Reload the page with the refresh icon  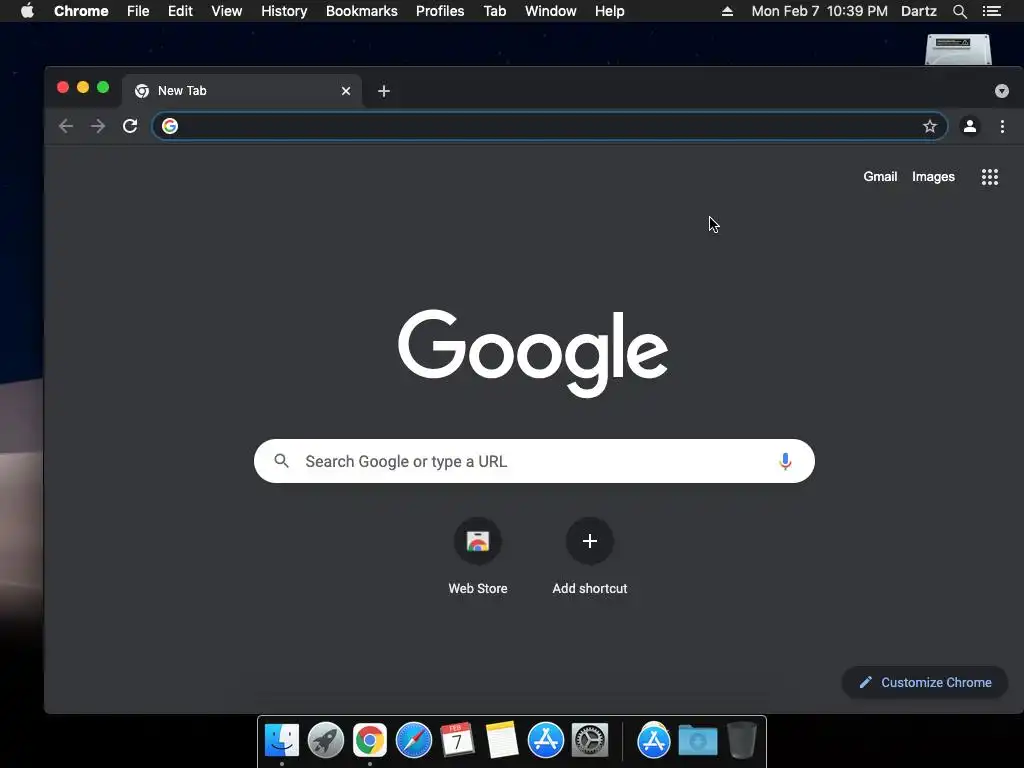tap(130, 126)
